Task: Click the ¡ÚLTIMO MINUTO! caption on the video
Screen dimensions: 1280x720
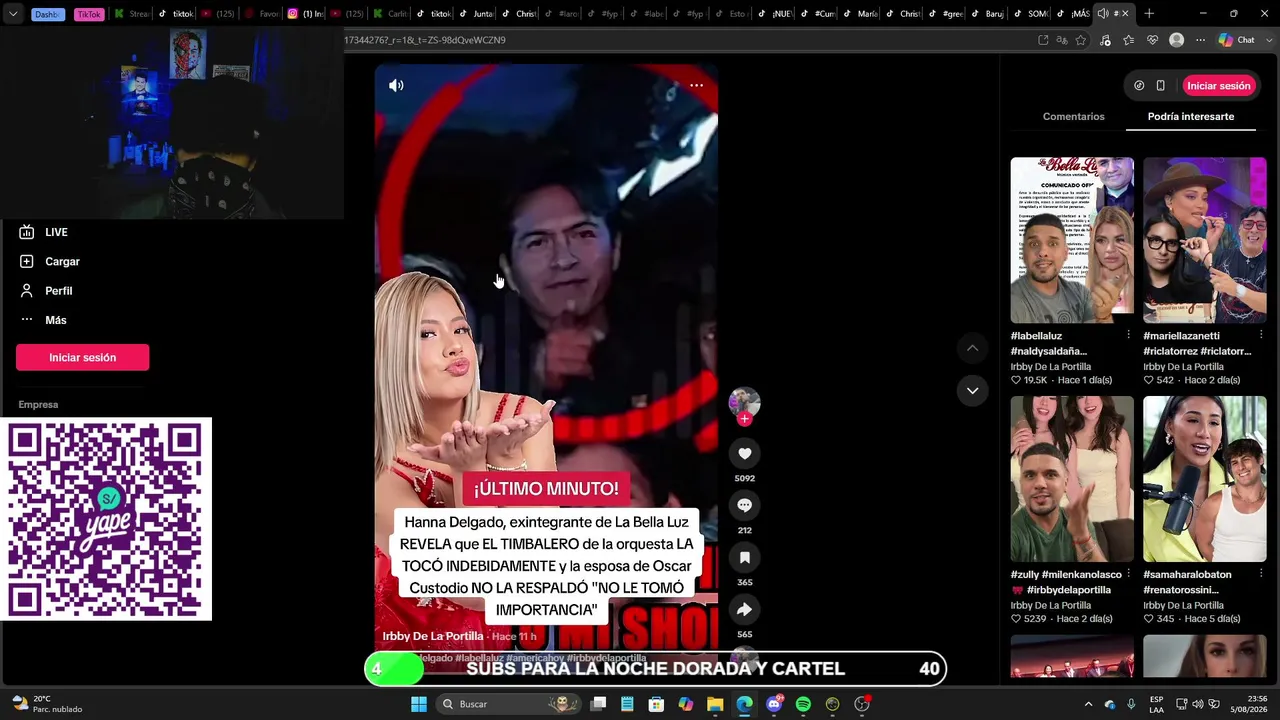Action: coord(546,489)
